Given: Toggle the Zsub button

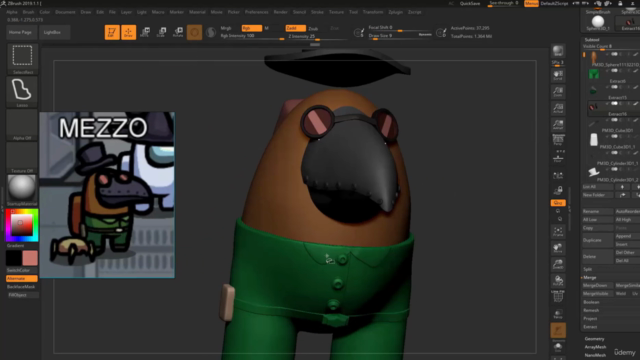Looking at the screenshot, I should coord(313,29).
